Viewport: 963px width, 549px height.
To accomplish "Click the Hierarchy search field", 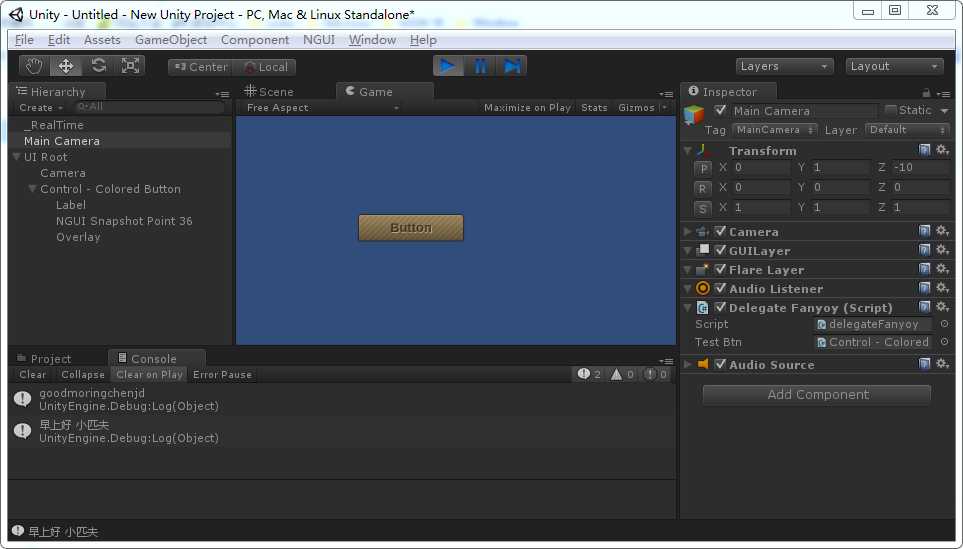I will pyautogui.click(x=148, y=107).
